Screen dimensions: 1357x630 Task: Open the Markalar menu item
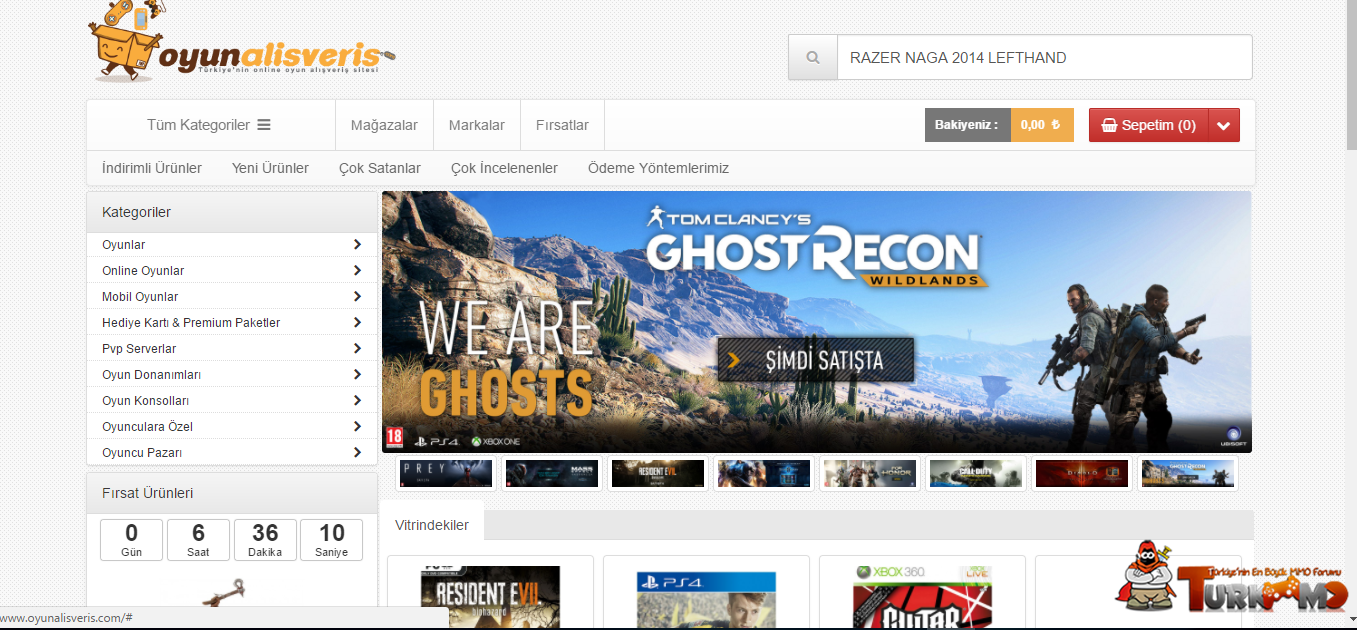pos(477,125)
